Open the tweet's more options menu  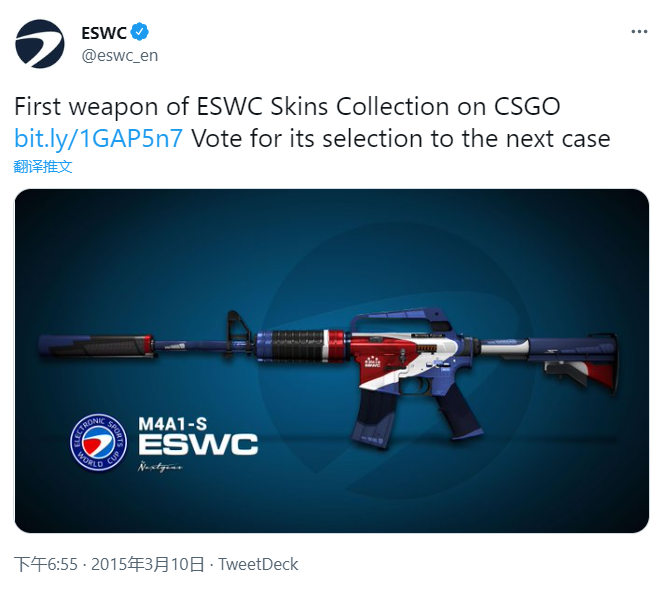pos(639,32)
